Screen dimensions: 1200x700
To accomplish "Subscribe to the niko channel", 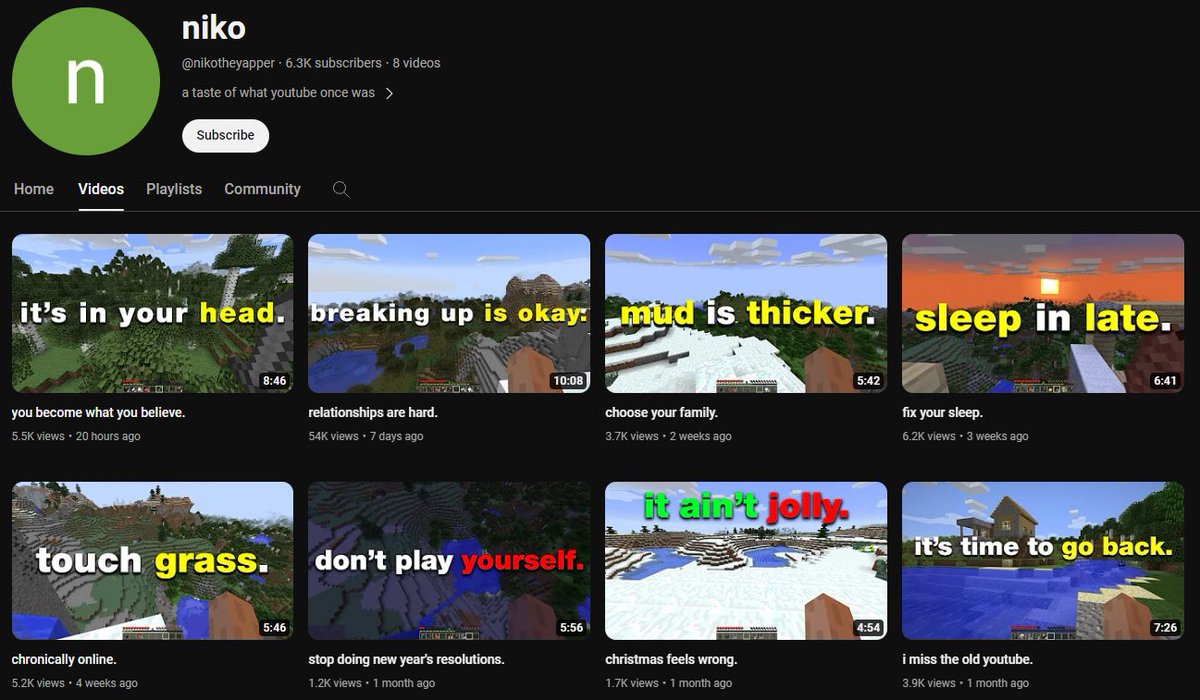I will (x=224, y=135).
